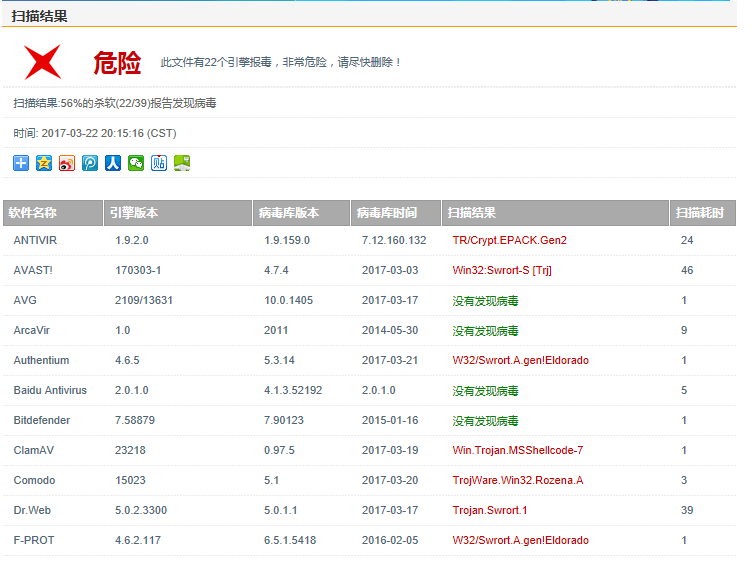Click engine version 170303-1
Image resolution: width=752 pixels, height=561 pixels.
(138, 270)
